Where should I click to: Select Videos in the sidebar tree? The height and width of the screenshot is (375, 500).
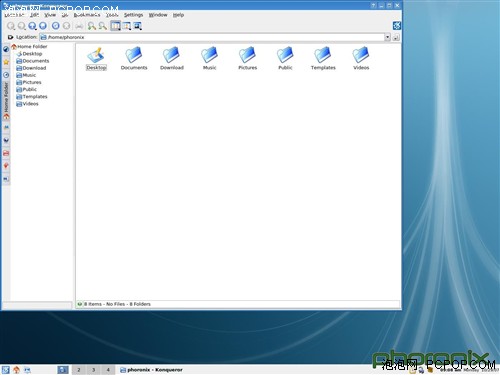(27, 104)
